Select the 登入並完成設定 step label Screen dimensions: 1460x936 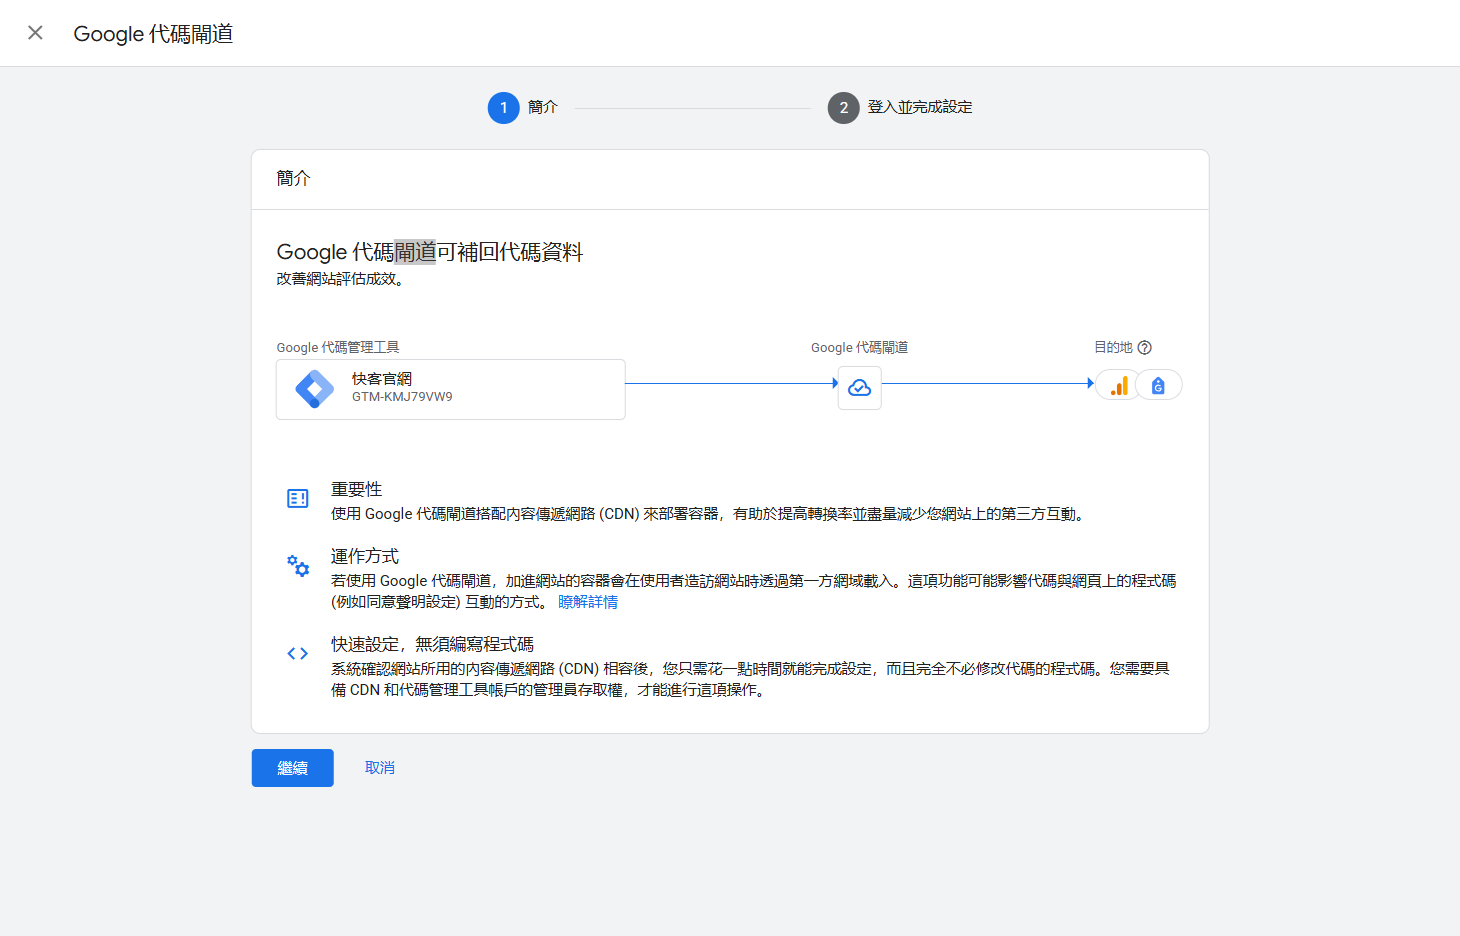pos(920,107)
